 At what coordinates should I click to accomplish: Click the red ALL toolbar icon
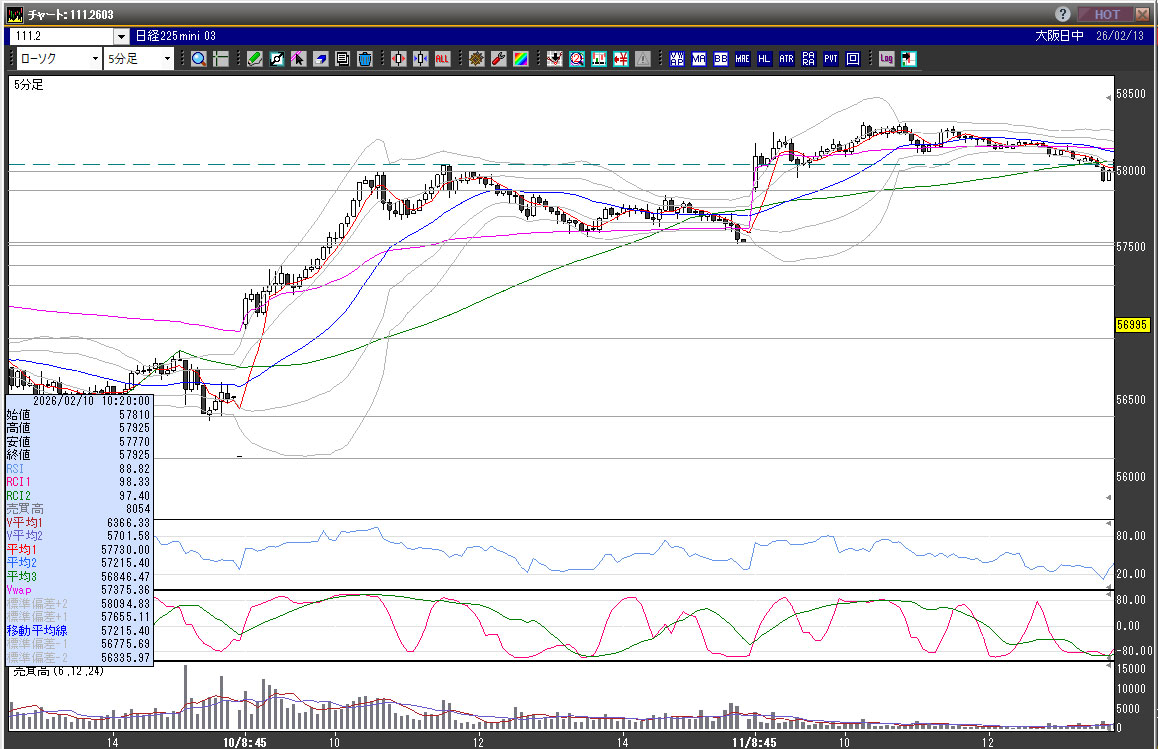[x=442, y=59]
